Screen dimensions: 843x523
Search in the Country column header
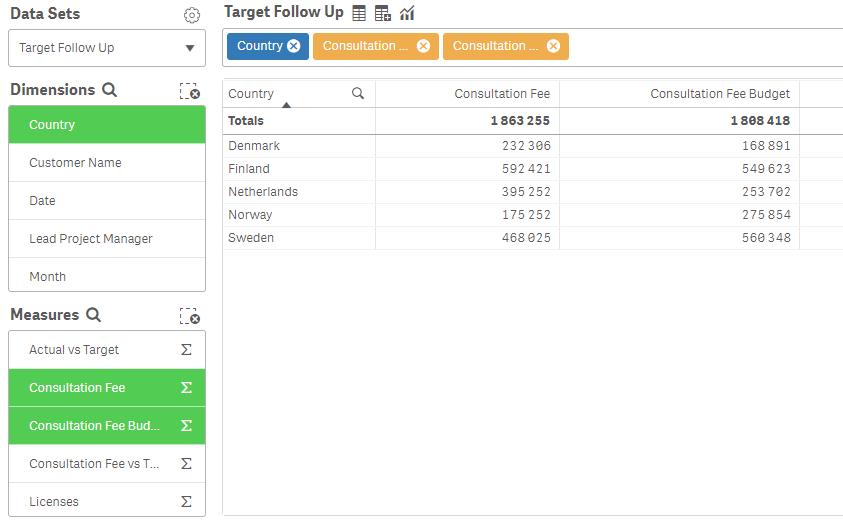(358, 94)
